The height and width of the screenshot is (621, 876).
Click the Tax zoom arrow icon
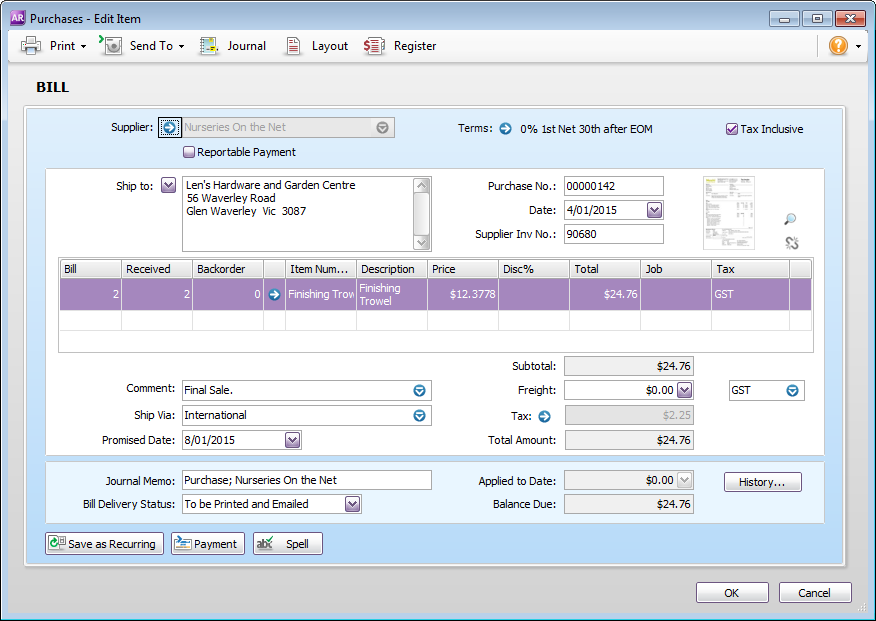(545, 416)
